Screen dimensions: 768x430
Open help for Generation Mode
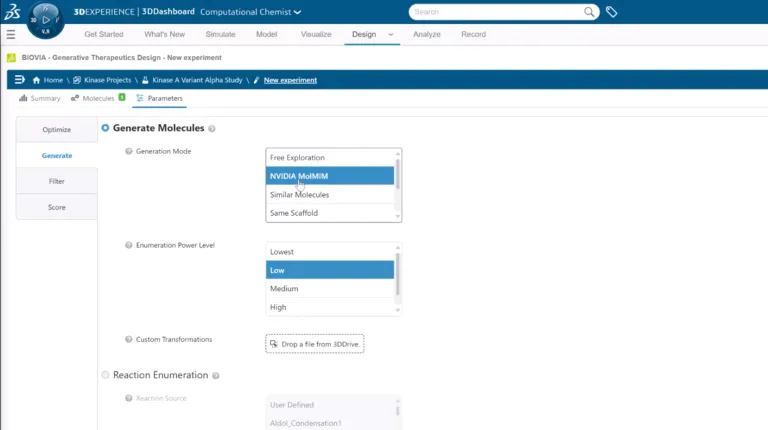(x=129, y=151)
